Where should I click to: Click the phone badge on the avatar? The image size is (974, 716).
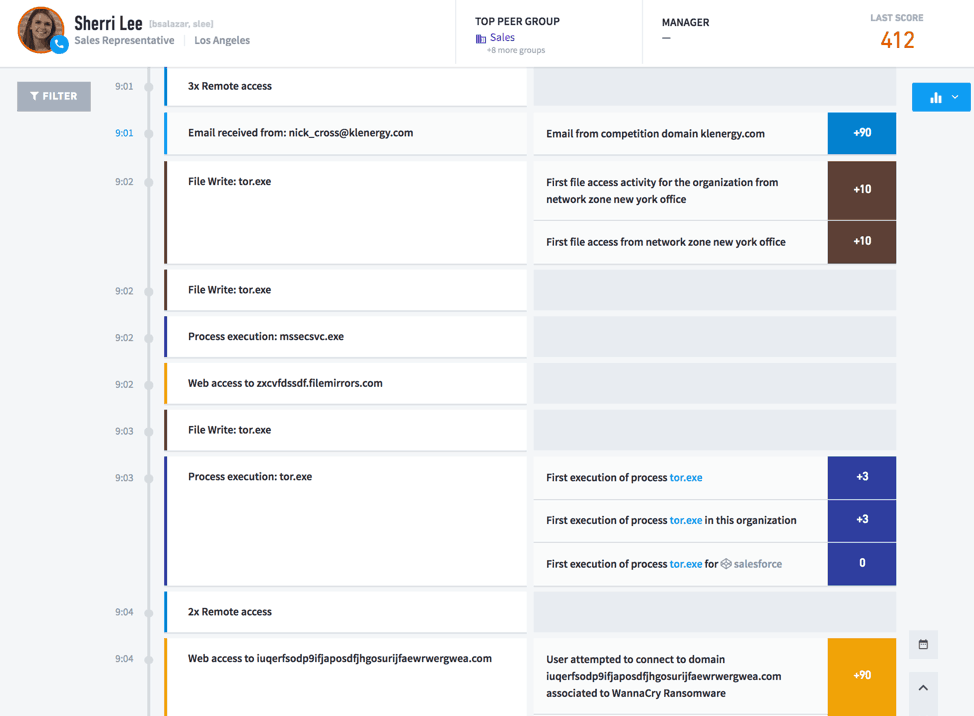pos(59,45)
